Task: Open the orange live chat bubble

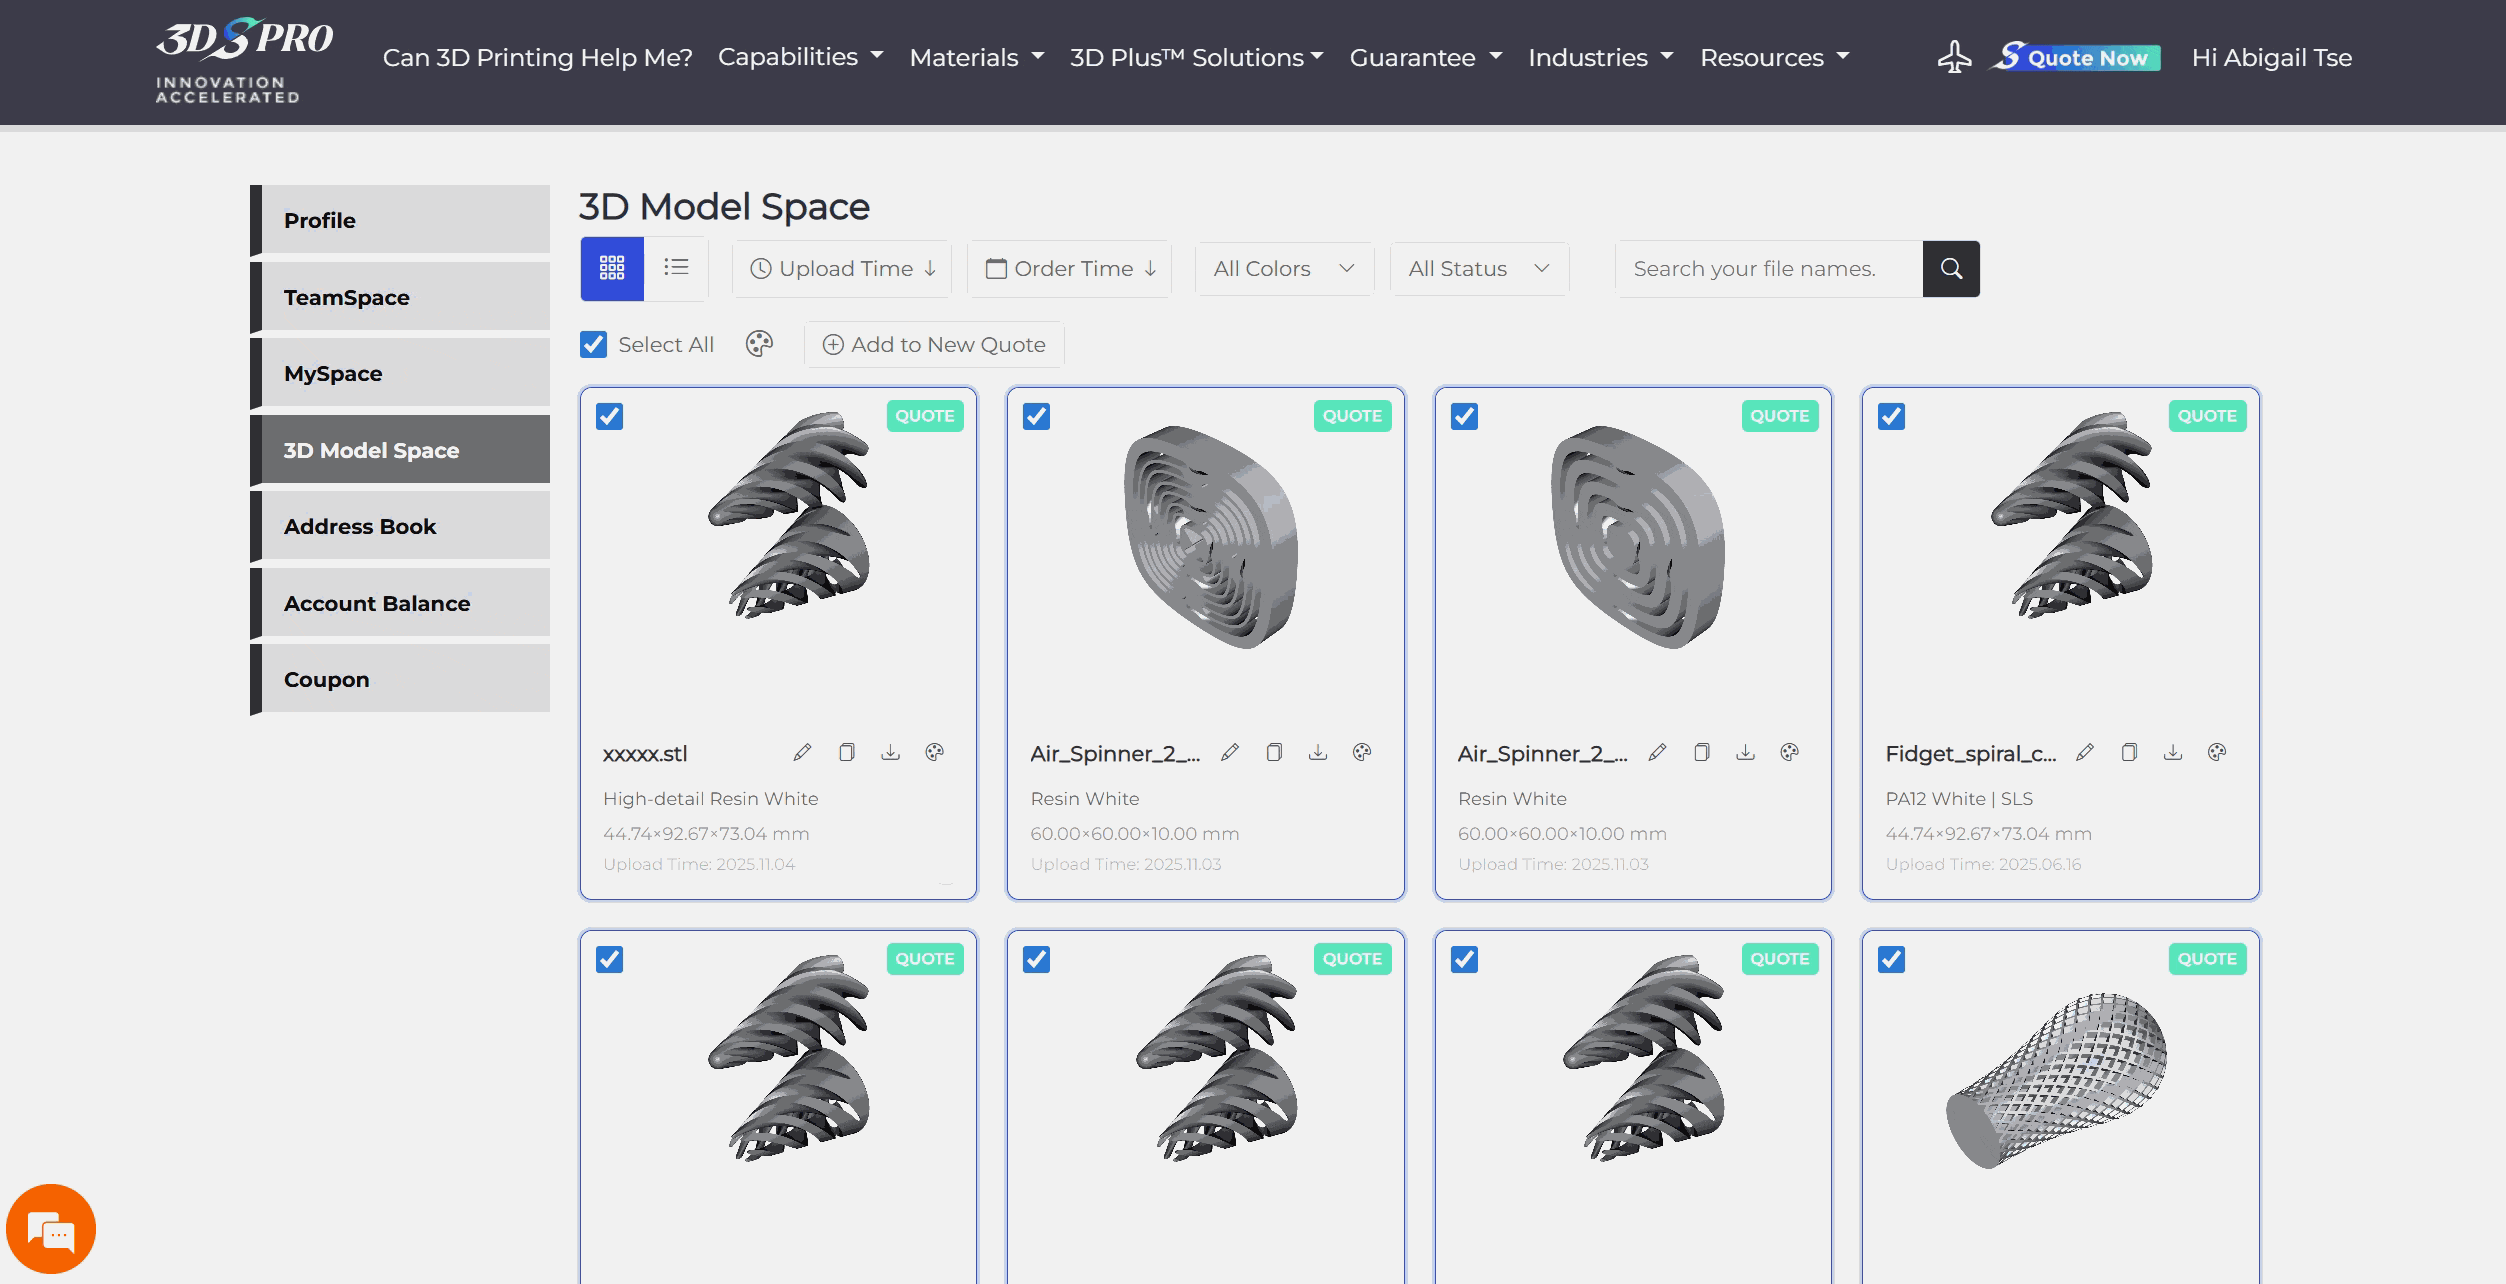Action: point(51,1229)
